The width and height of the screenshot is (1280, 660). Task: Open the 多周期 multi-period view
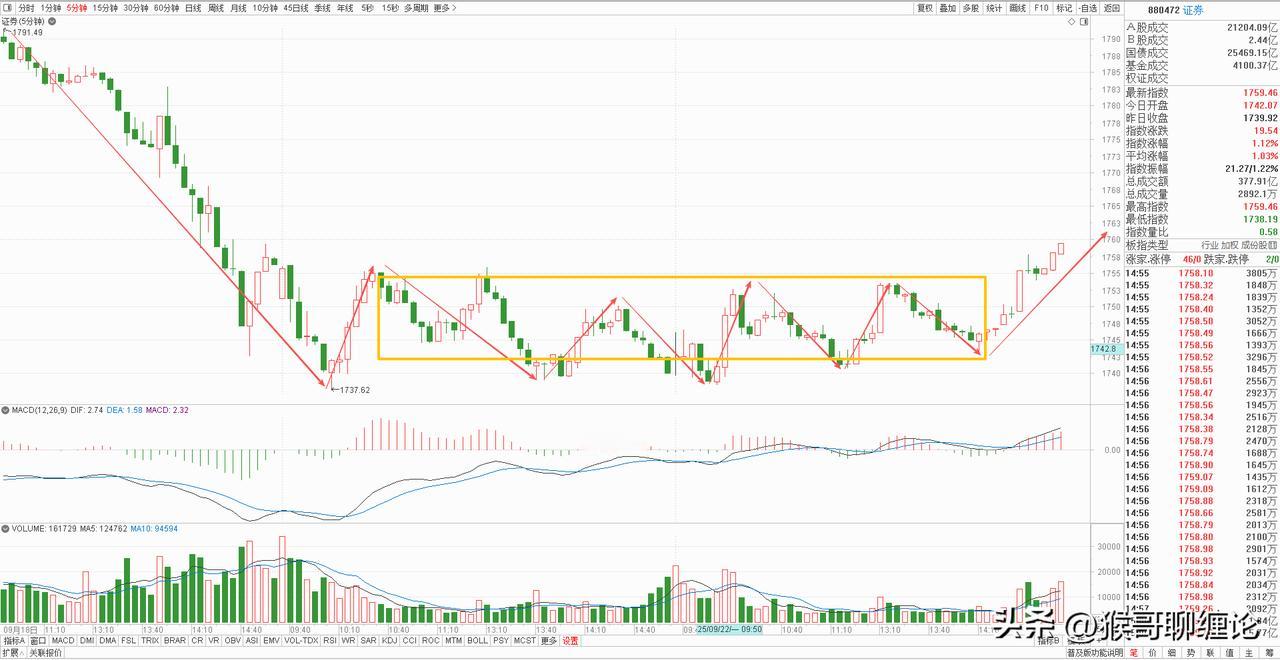(416, 8)
